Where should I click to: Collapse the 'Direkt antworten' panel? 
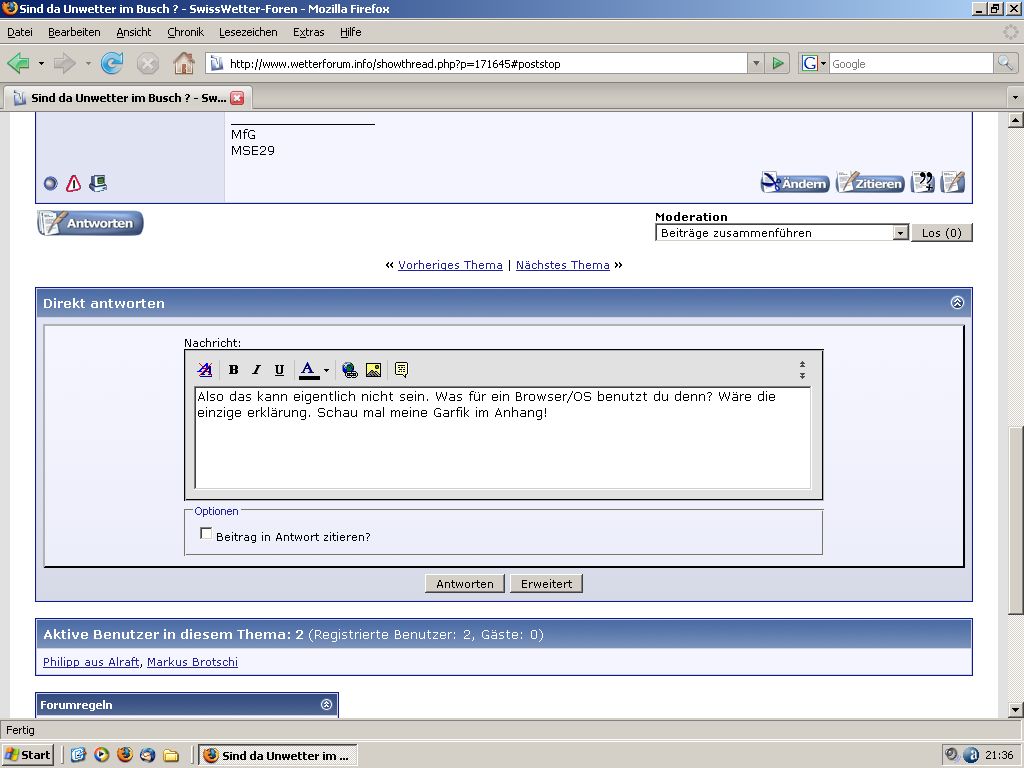point(957,303)
